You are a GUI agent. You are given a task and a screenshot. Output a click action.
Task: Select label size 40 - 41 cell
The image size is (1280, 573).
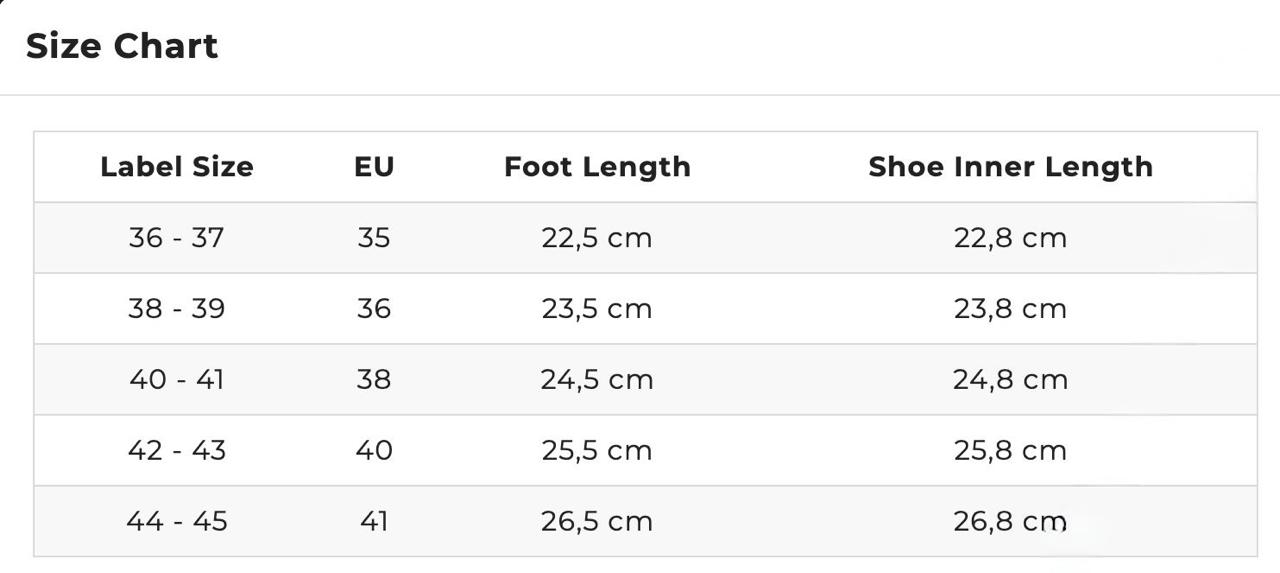(177, 380)
